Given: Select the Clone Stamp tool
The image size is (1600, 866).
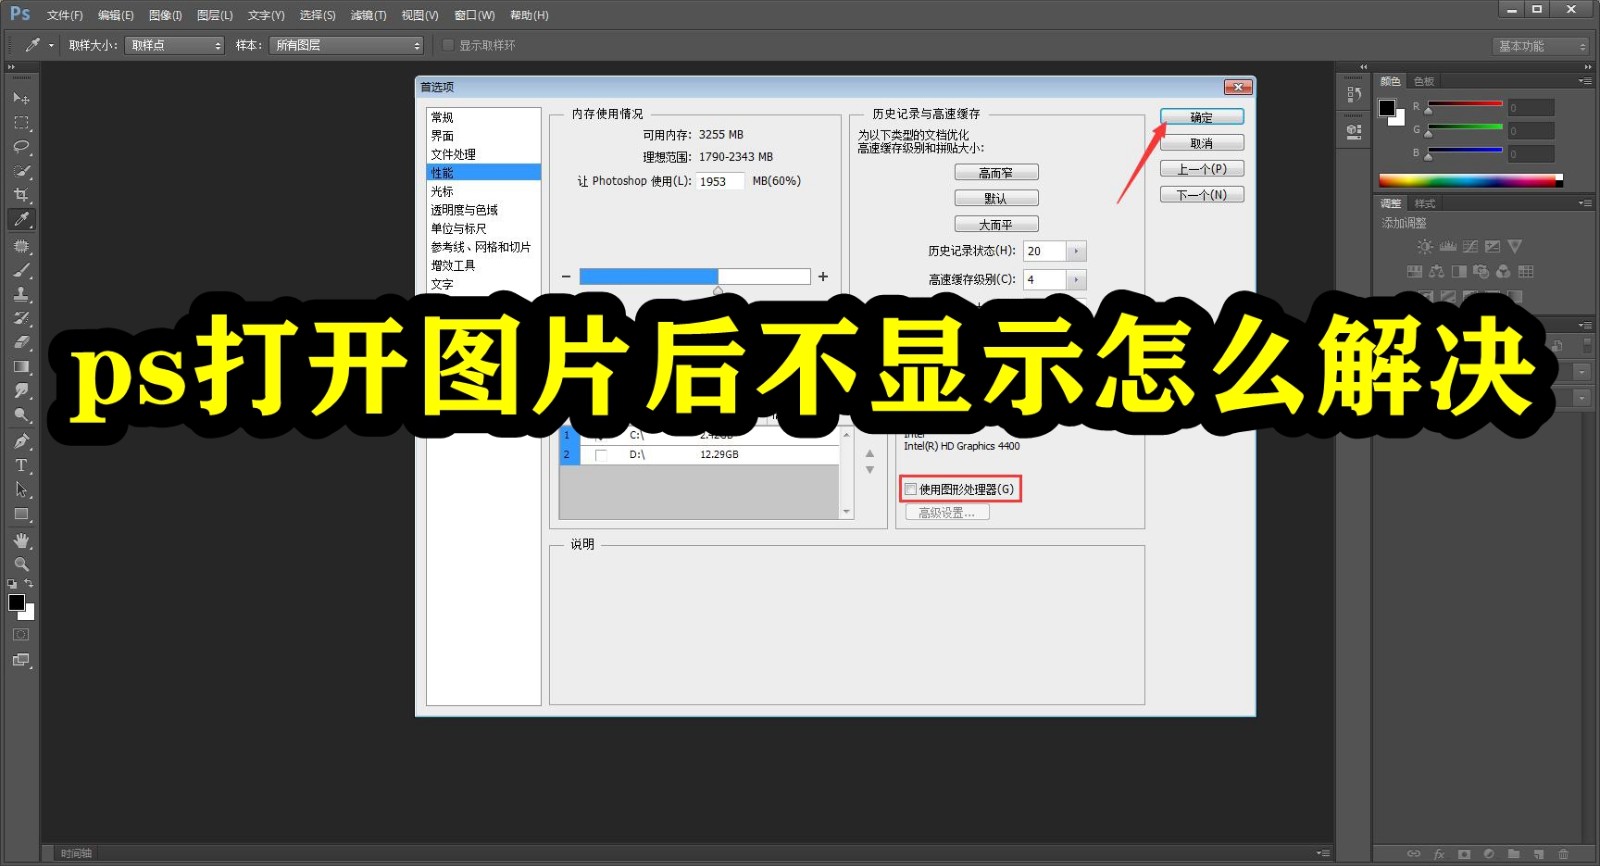Looking at the screenshot, I should point(21,294).
